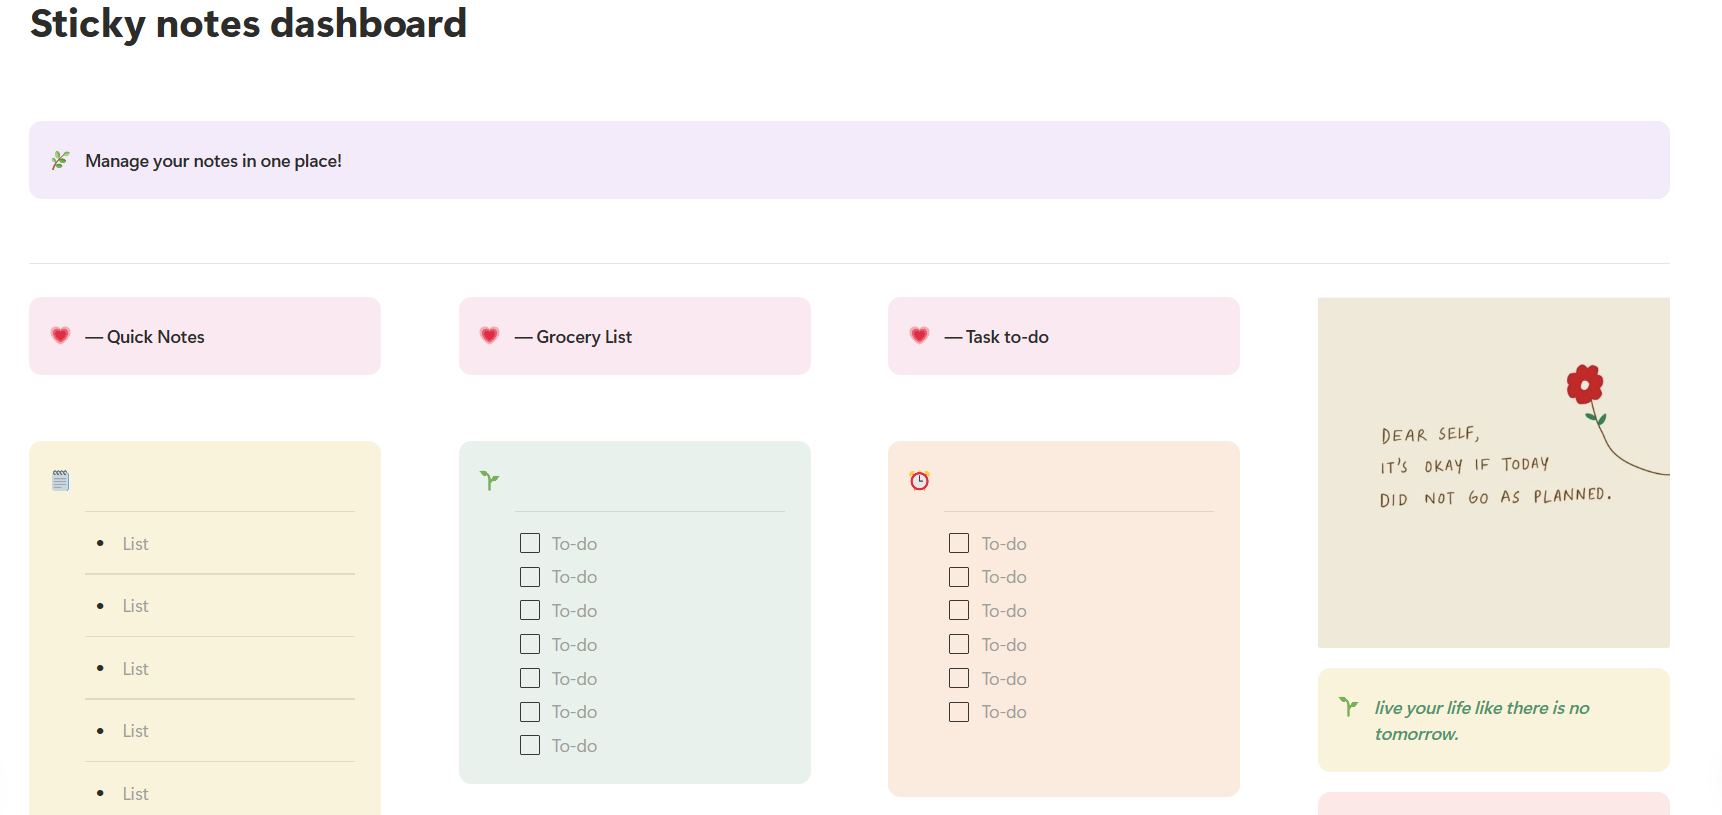
Task: Check the third To-do box in the peach note
Action: coord(959,610)
